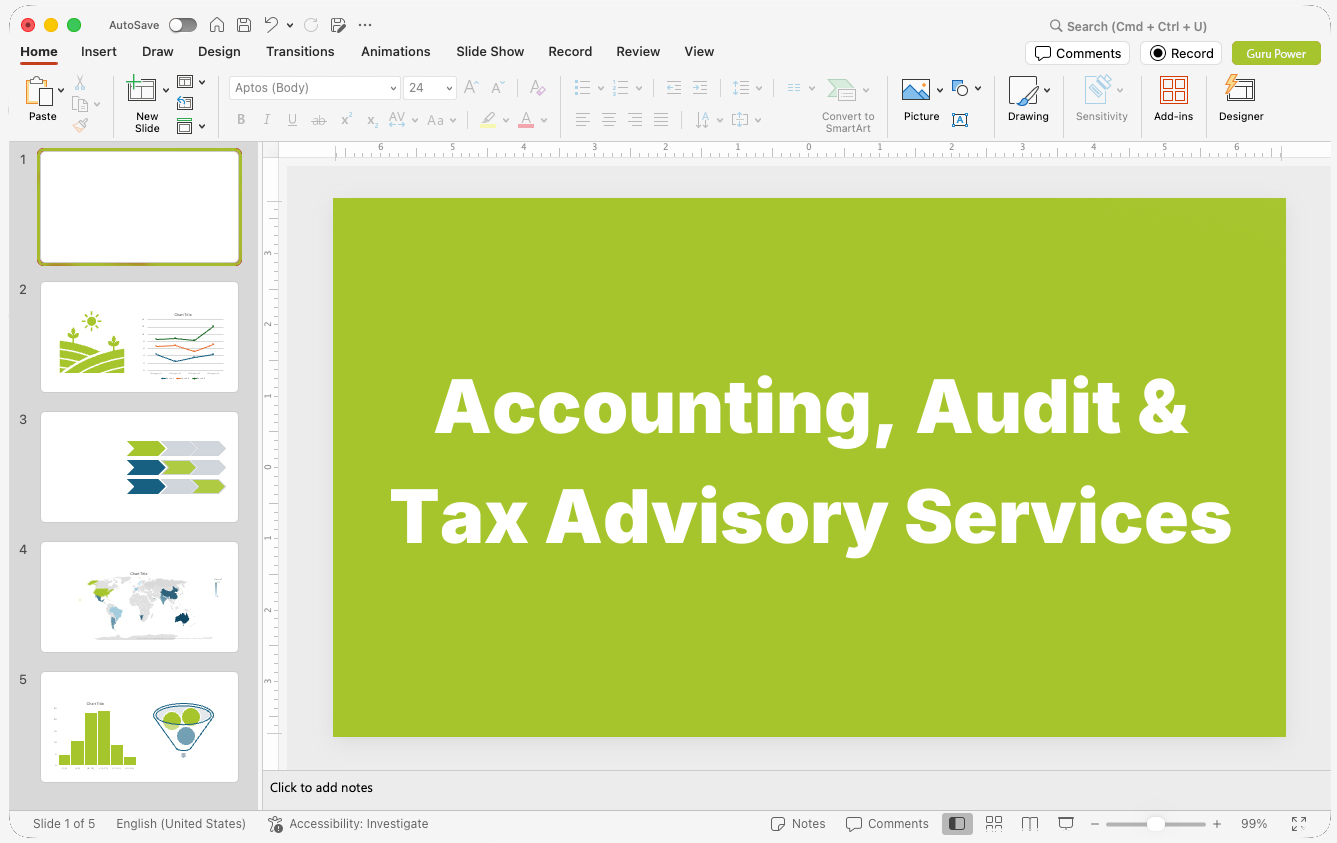Open numbered list dropdown arrow
Viewport: 1337px width, 843px height.
tap(638, 88)
